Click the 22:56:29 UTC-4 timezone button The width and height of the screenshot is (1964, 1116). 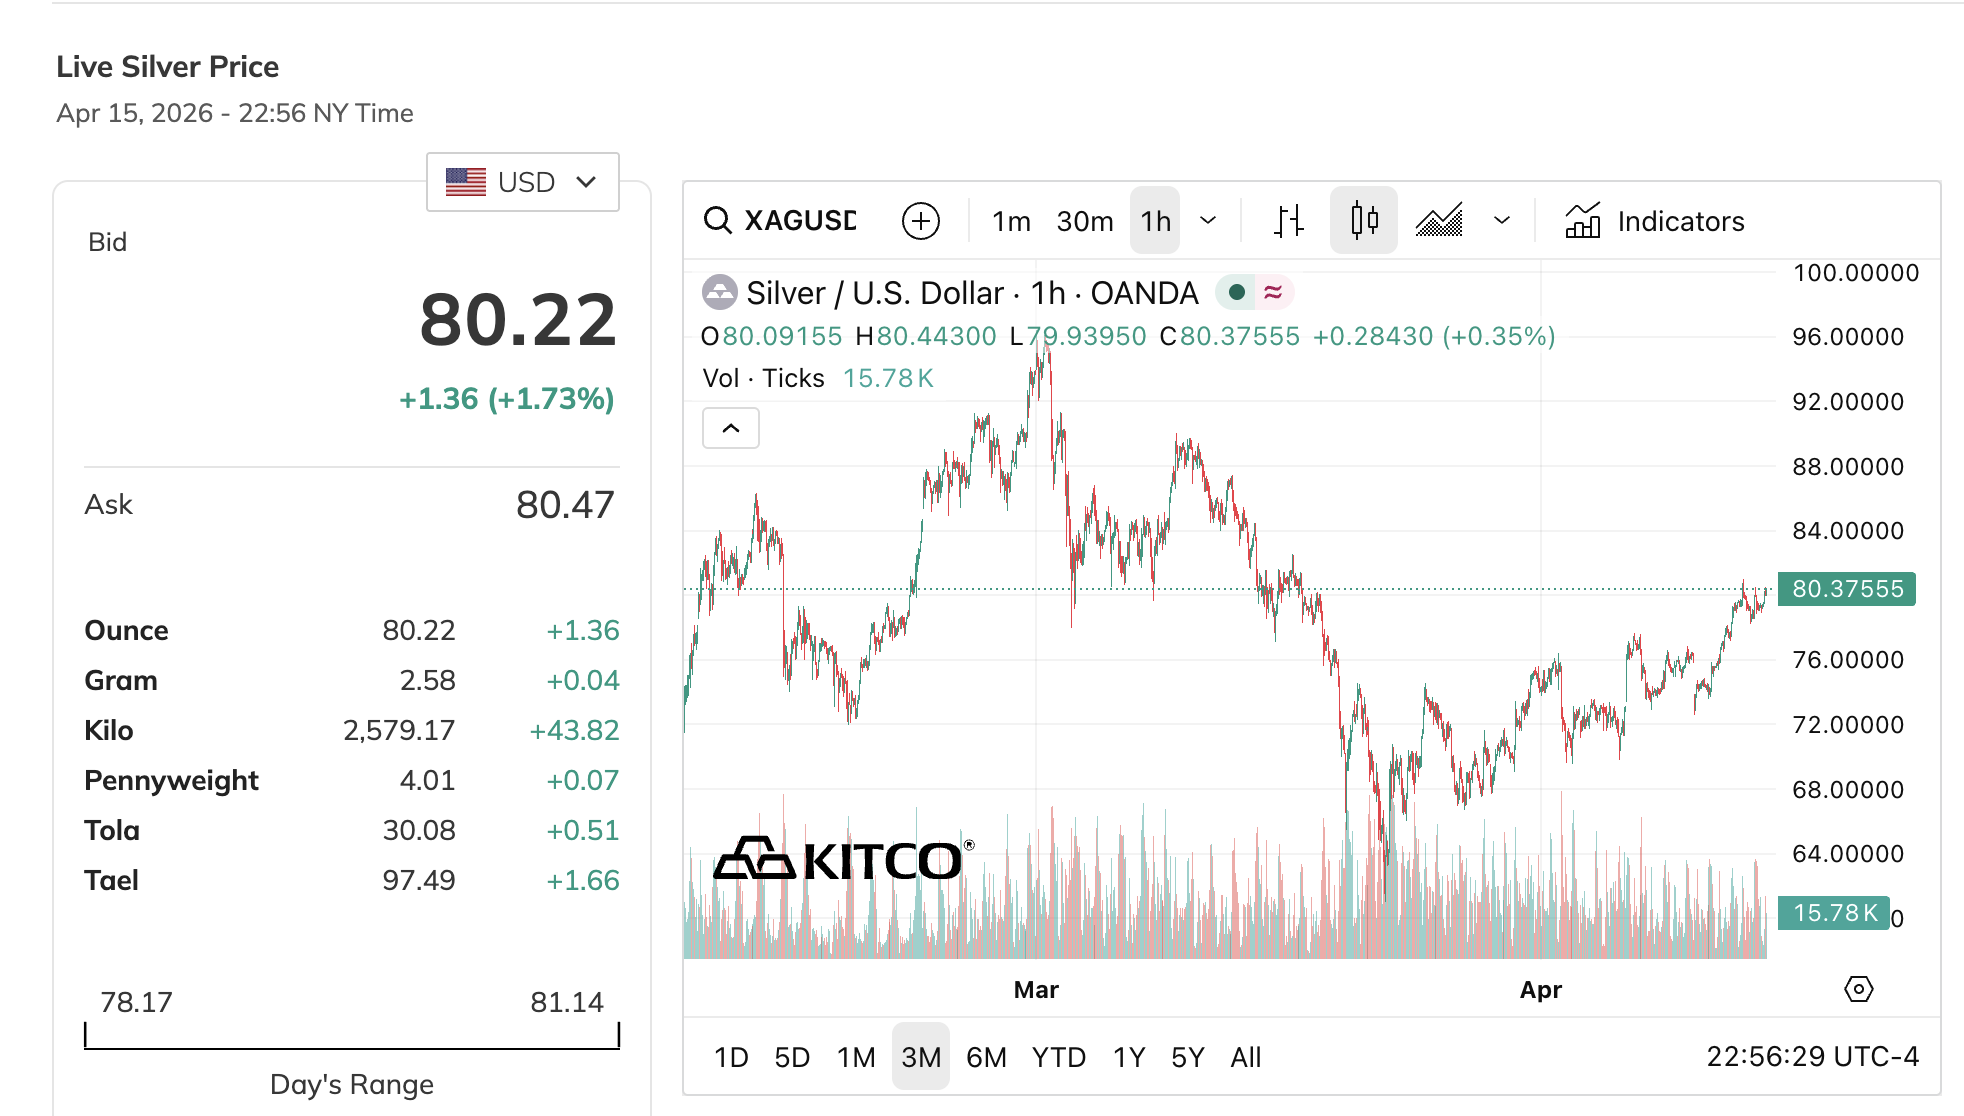pyautogui.click(x=1812, y=1057)
